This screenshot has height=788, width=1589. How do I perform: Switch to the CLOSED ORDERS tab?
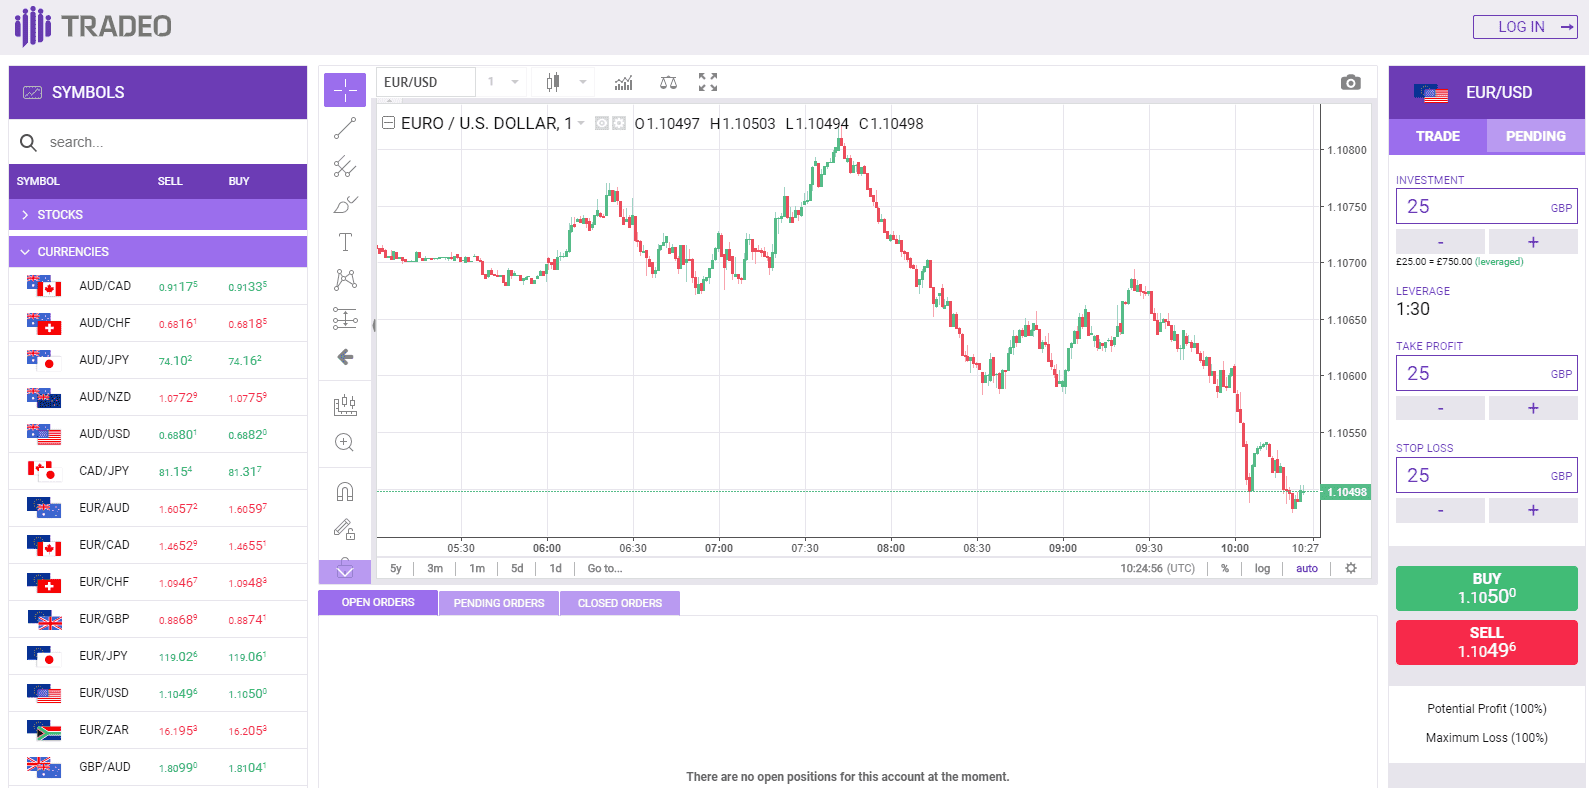[620, 603]
